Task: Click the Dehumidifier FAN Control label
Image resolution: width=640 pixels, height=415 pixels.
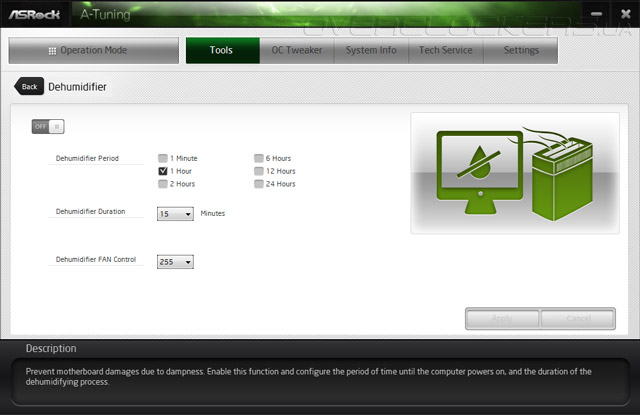Action: (x=96, y=259)
